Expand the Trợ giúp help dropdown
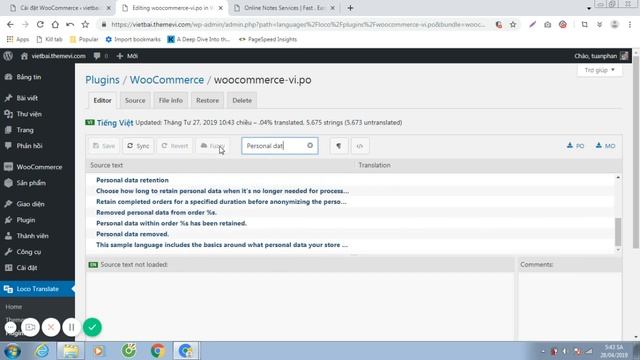640x360 pixels. (x=600, y=70)
